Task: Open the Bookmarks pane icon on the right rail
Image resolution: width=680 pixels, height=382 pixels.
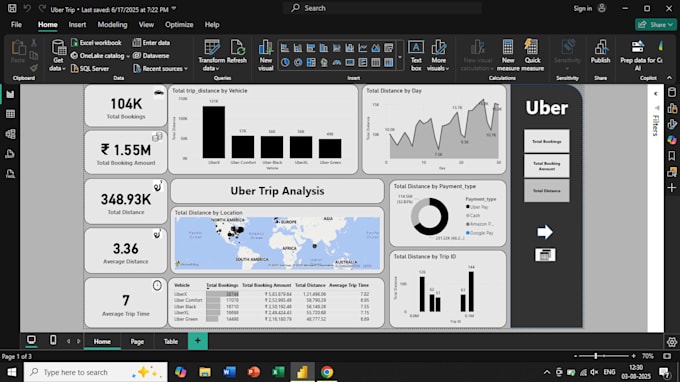Action: coord(672,156)
